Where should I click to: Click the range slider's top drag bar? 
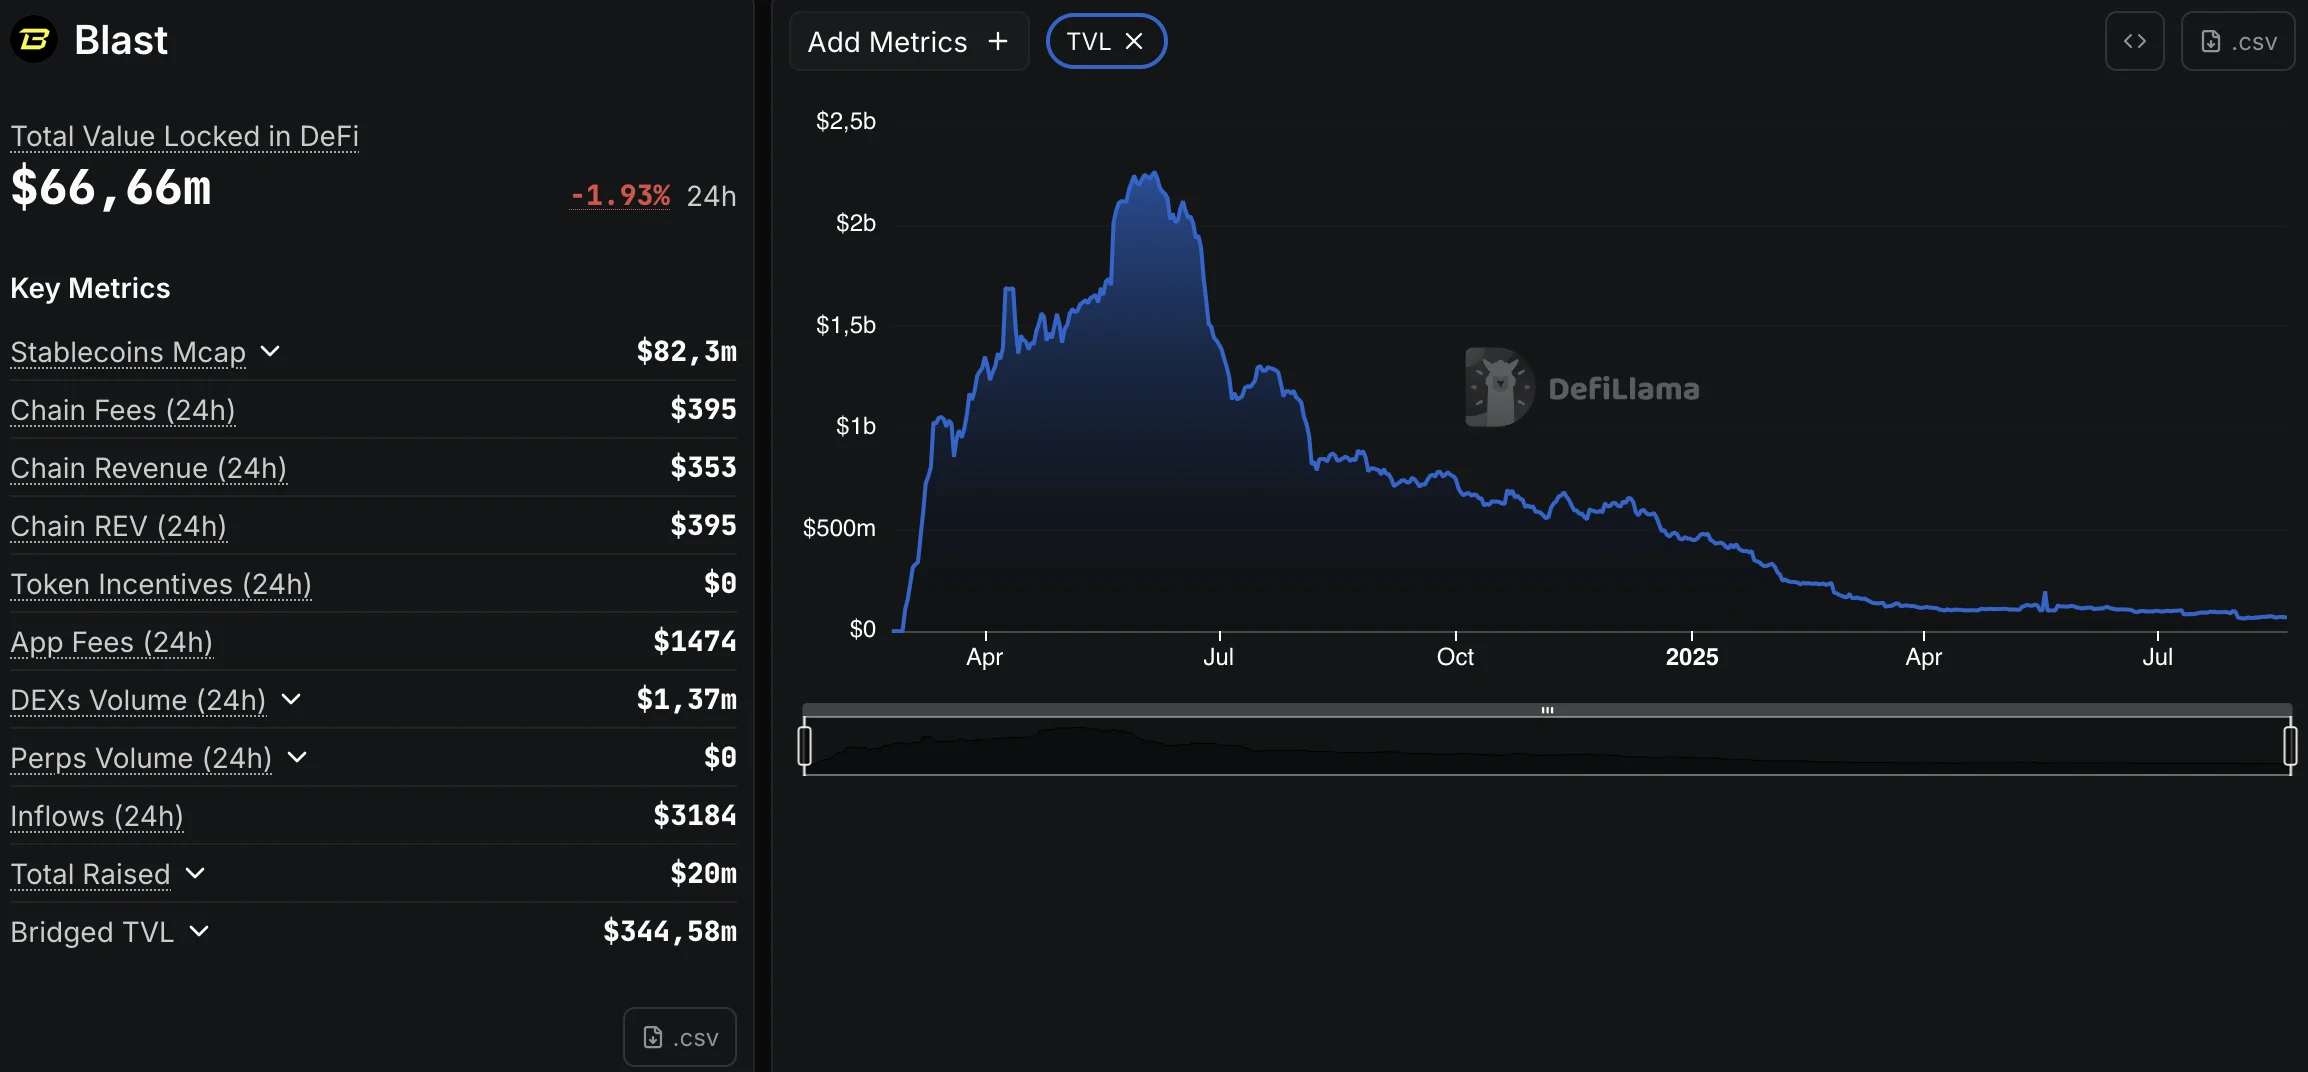[1546, 710]
